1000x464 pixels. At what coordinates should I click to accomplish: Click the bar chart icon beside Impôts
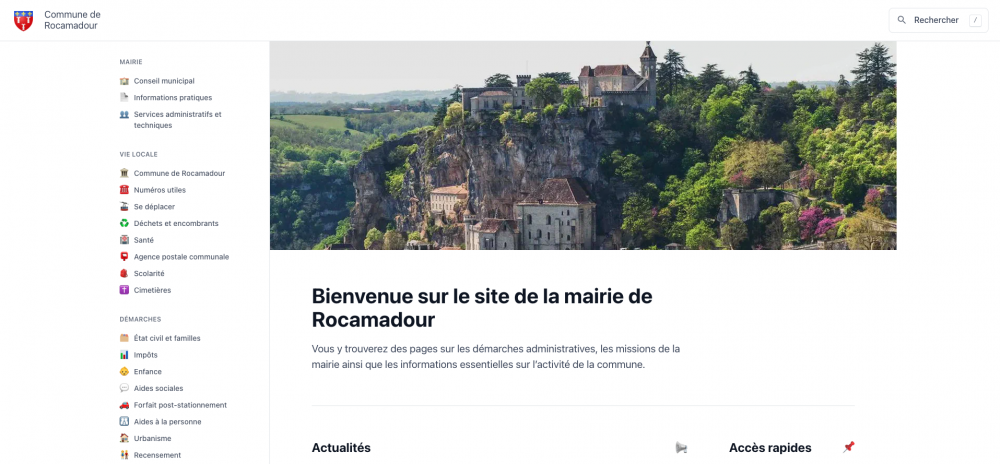tap(124, 355)
